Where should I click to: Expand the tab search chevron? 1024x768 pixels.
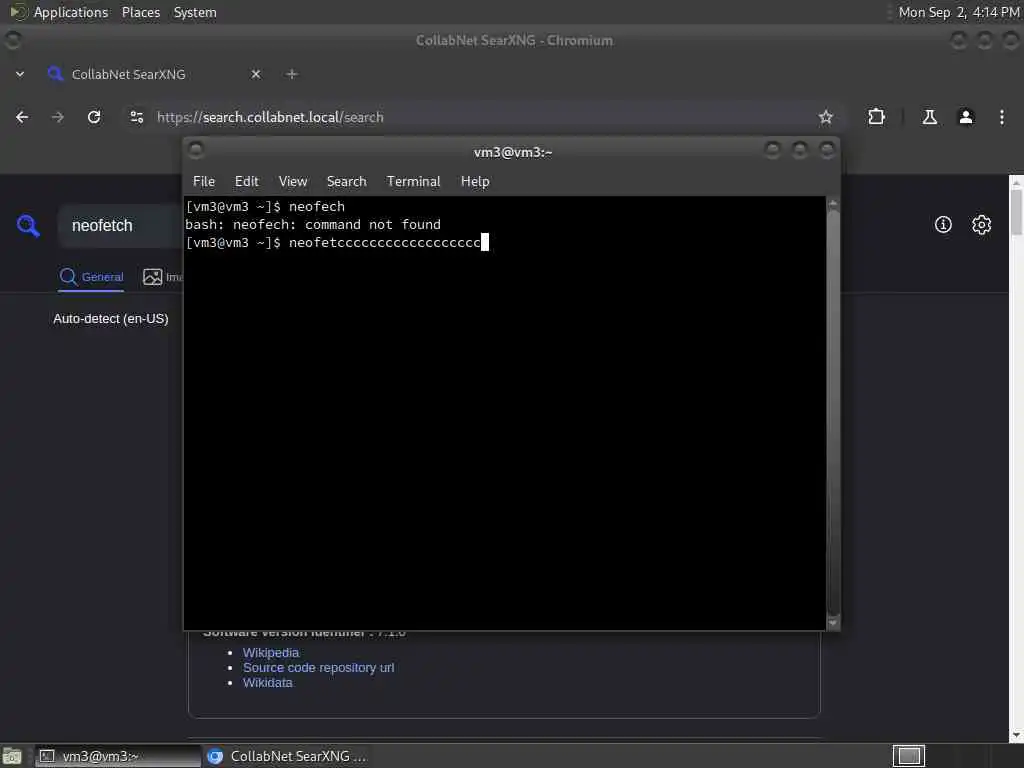tap(20, 74)
